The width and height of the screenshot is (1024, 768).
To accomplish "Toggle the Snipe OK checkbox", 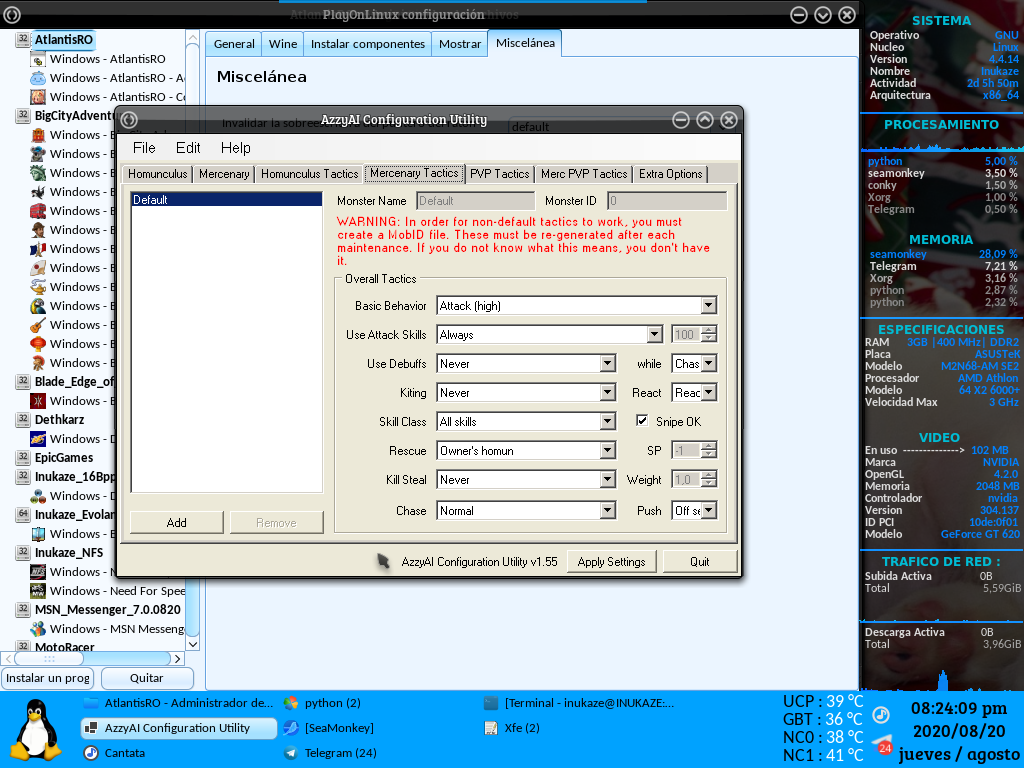I will point(642,421).
